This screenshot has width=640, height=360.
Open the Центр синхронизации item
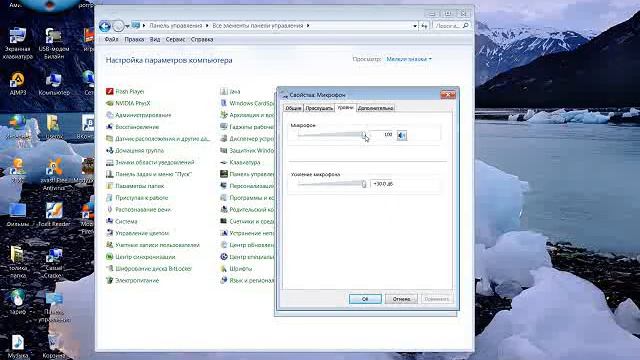[140, 257]
